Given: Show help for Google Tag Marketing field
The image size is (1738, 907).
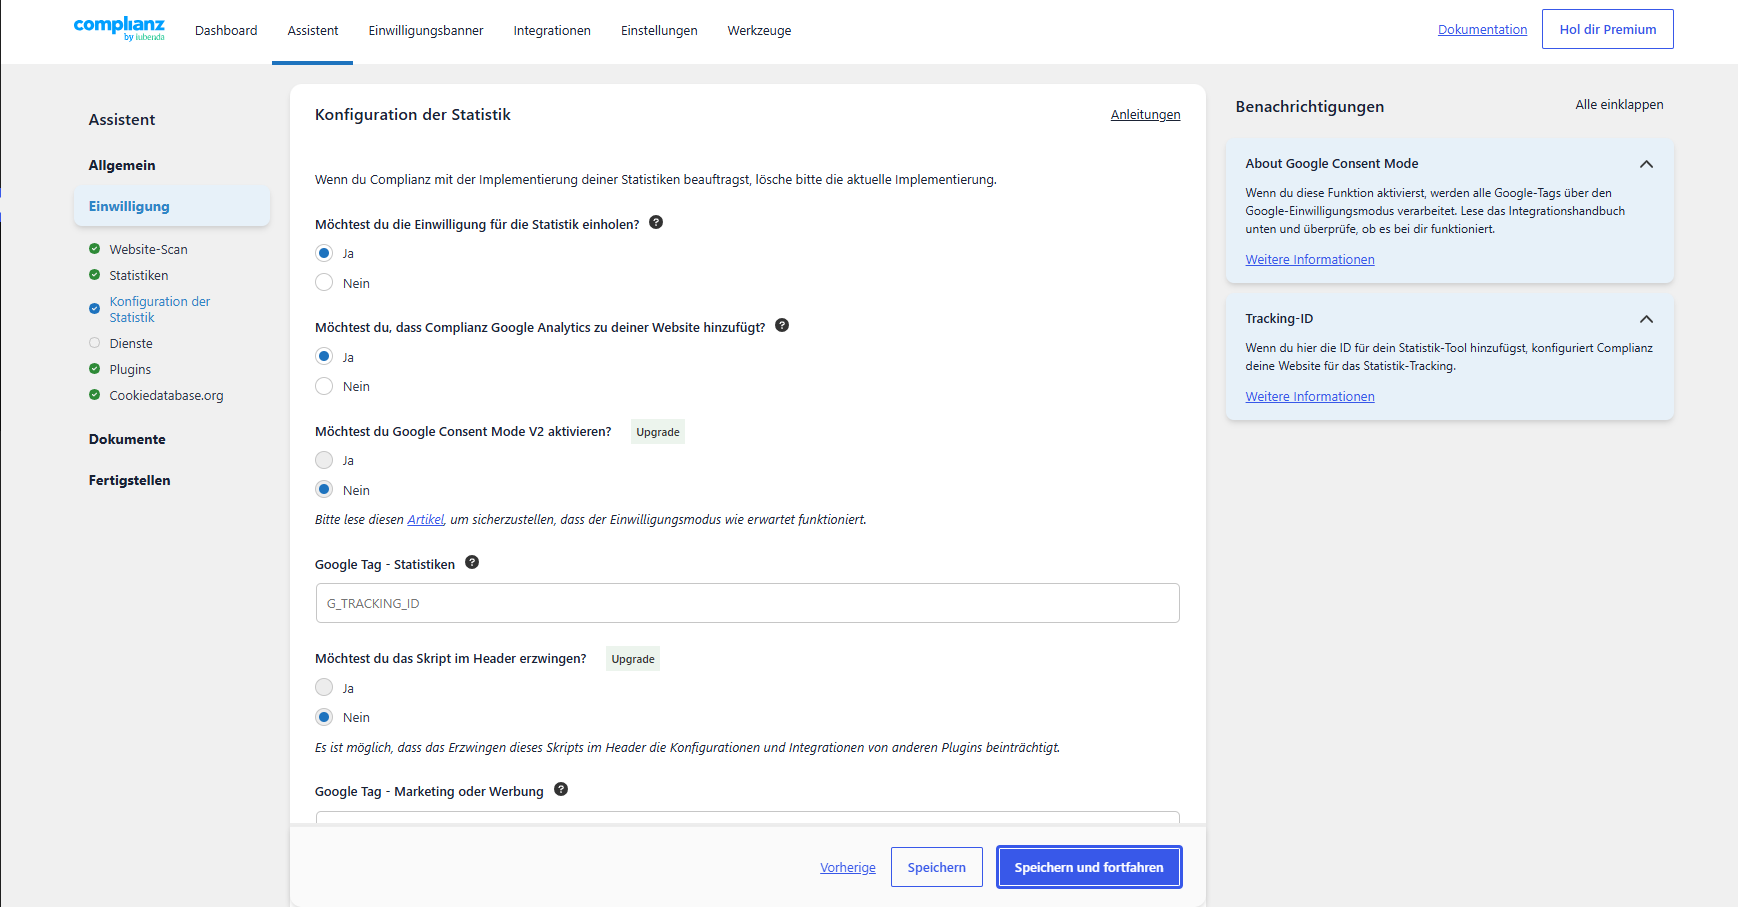Looking at the screenshot, I should click(x=561, y=789).
